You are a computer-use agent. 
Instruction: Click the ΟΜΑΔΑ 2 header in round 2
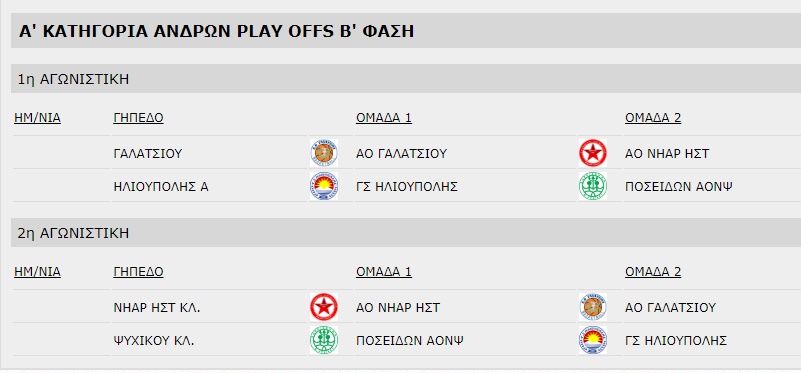(653, 272)
